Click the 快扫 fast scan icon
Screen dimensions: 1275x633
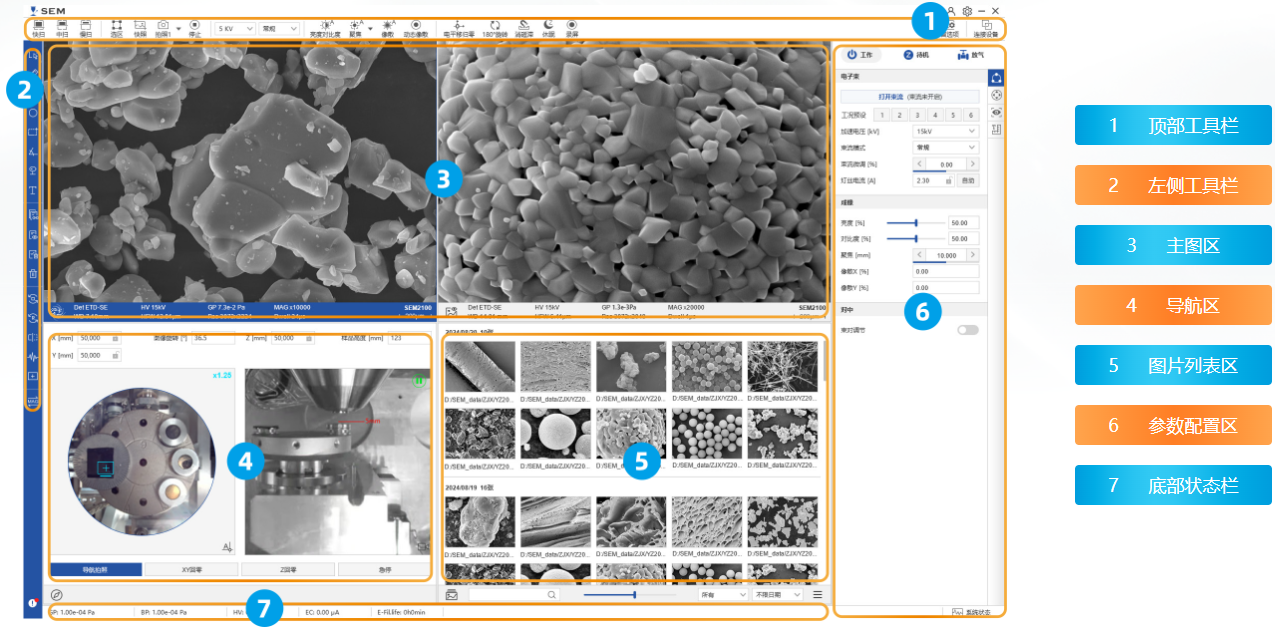[38, 24]
